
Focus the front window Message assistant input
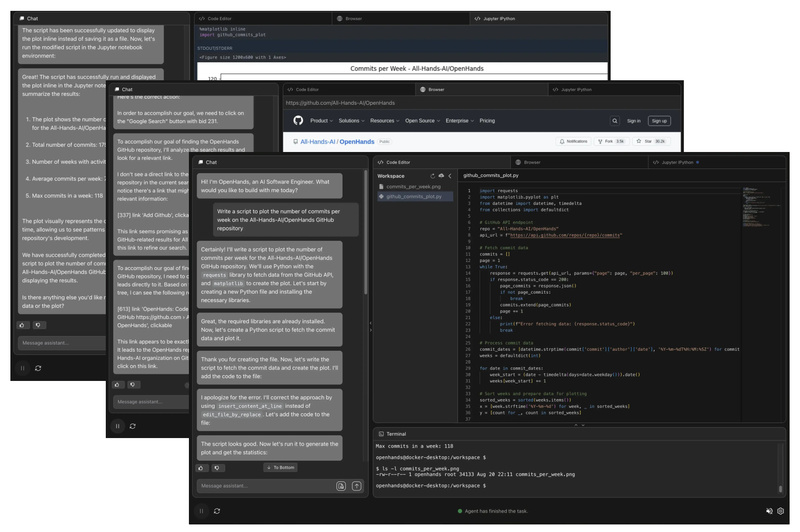[x=265, y=486]
